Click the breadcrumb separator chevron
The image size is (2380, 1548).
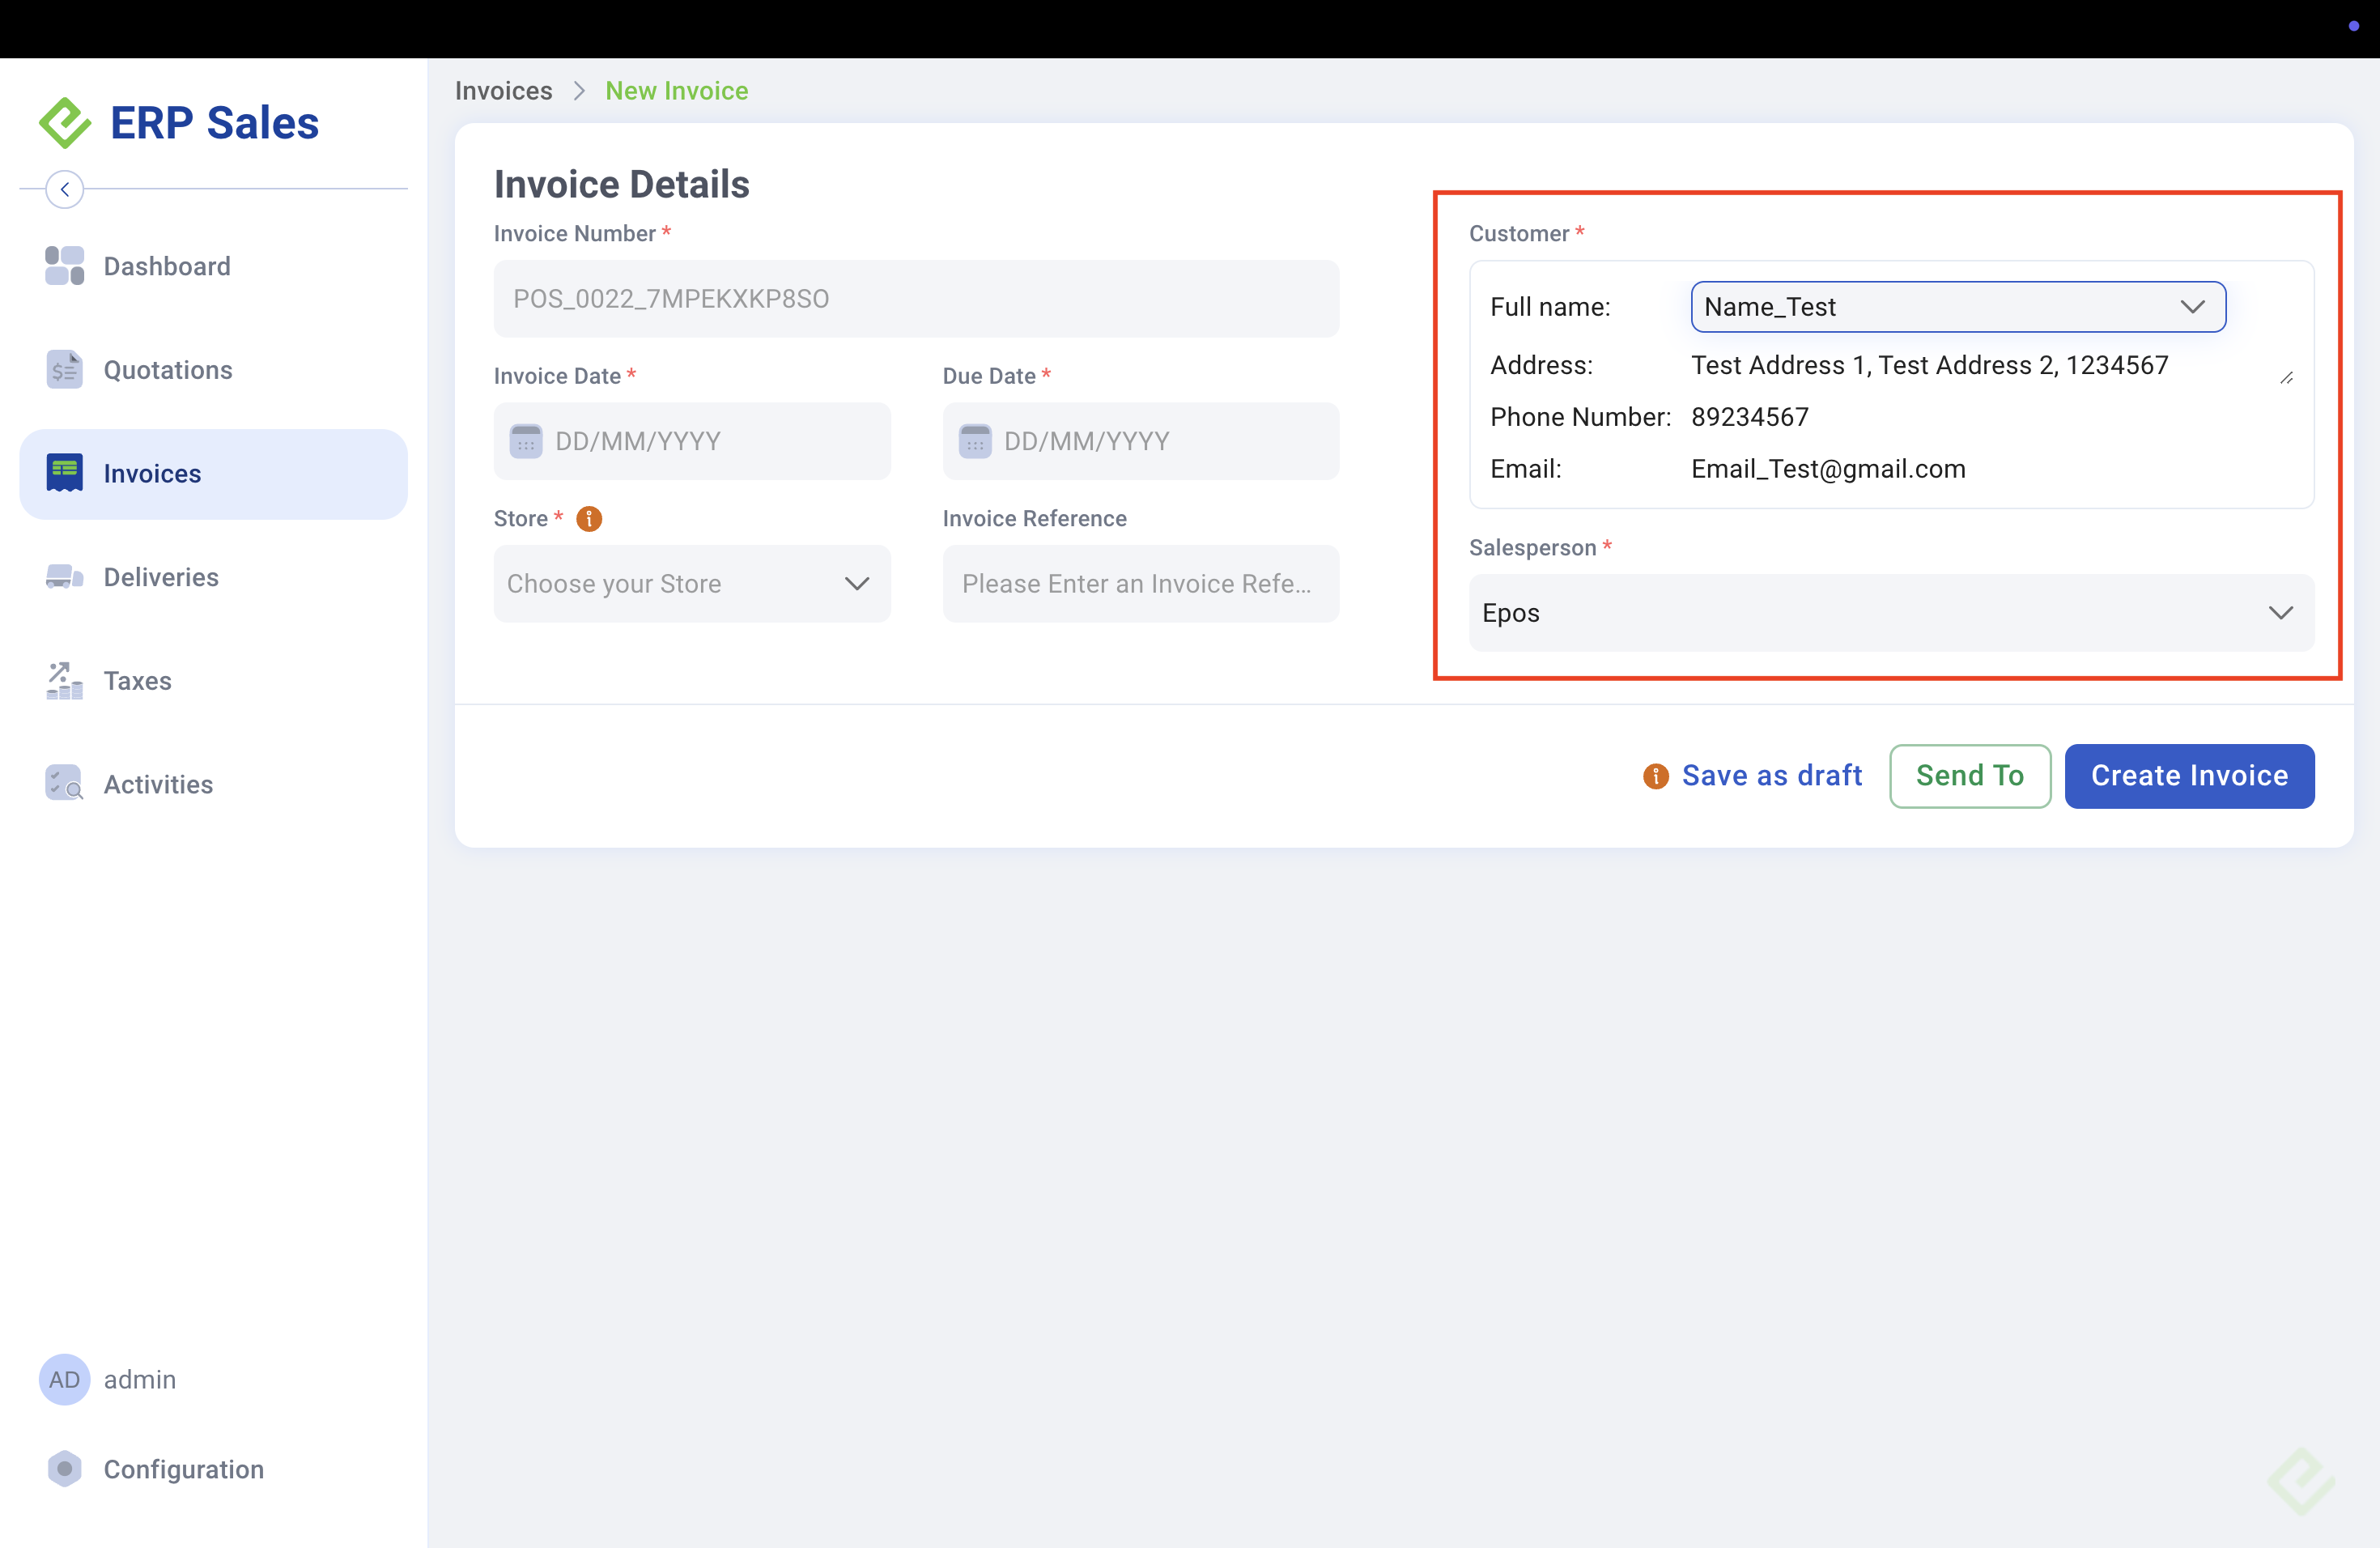[579, 90]
